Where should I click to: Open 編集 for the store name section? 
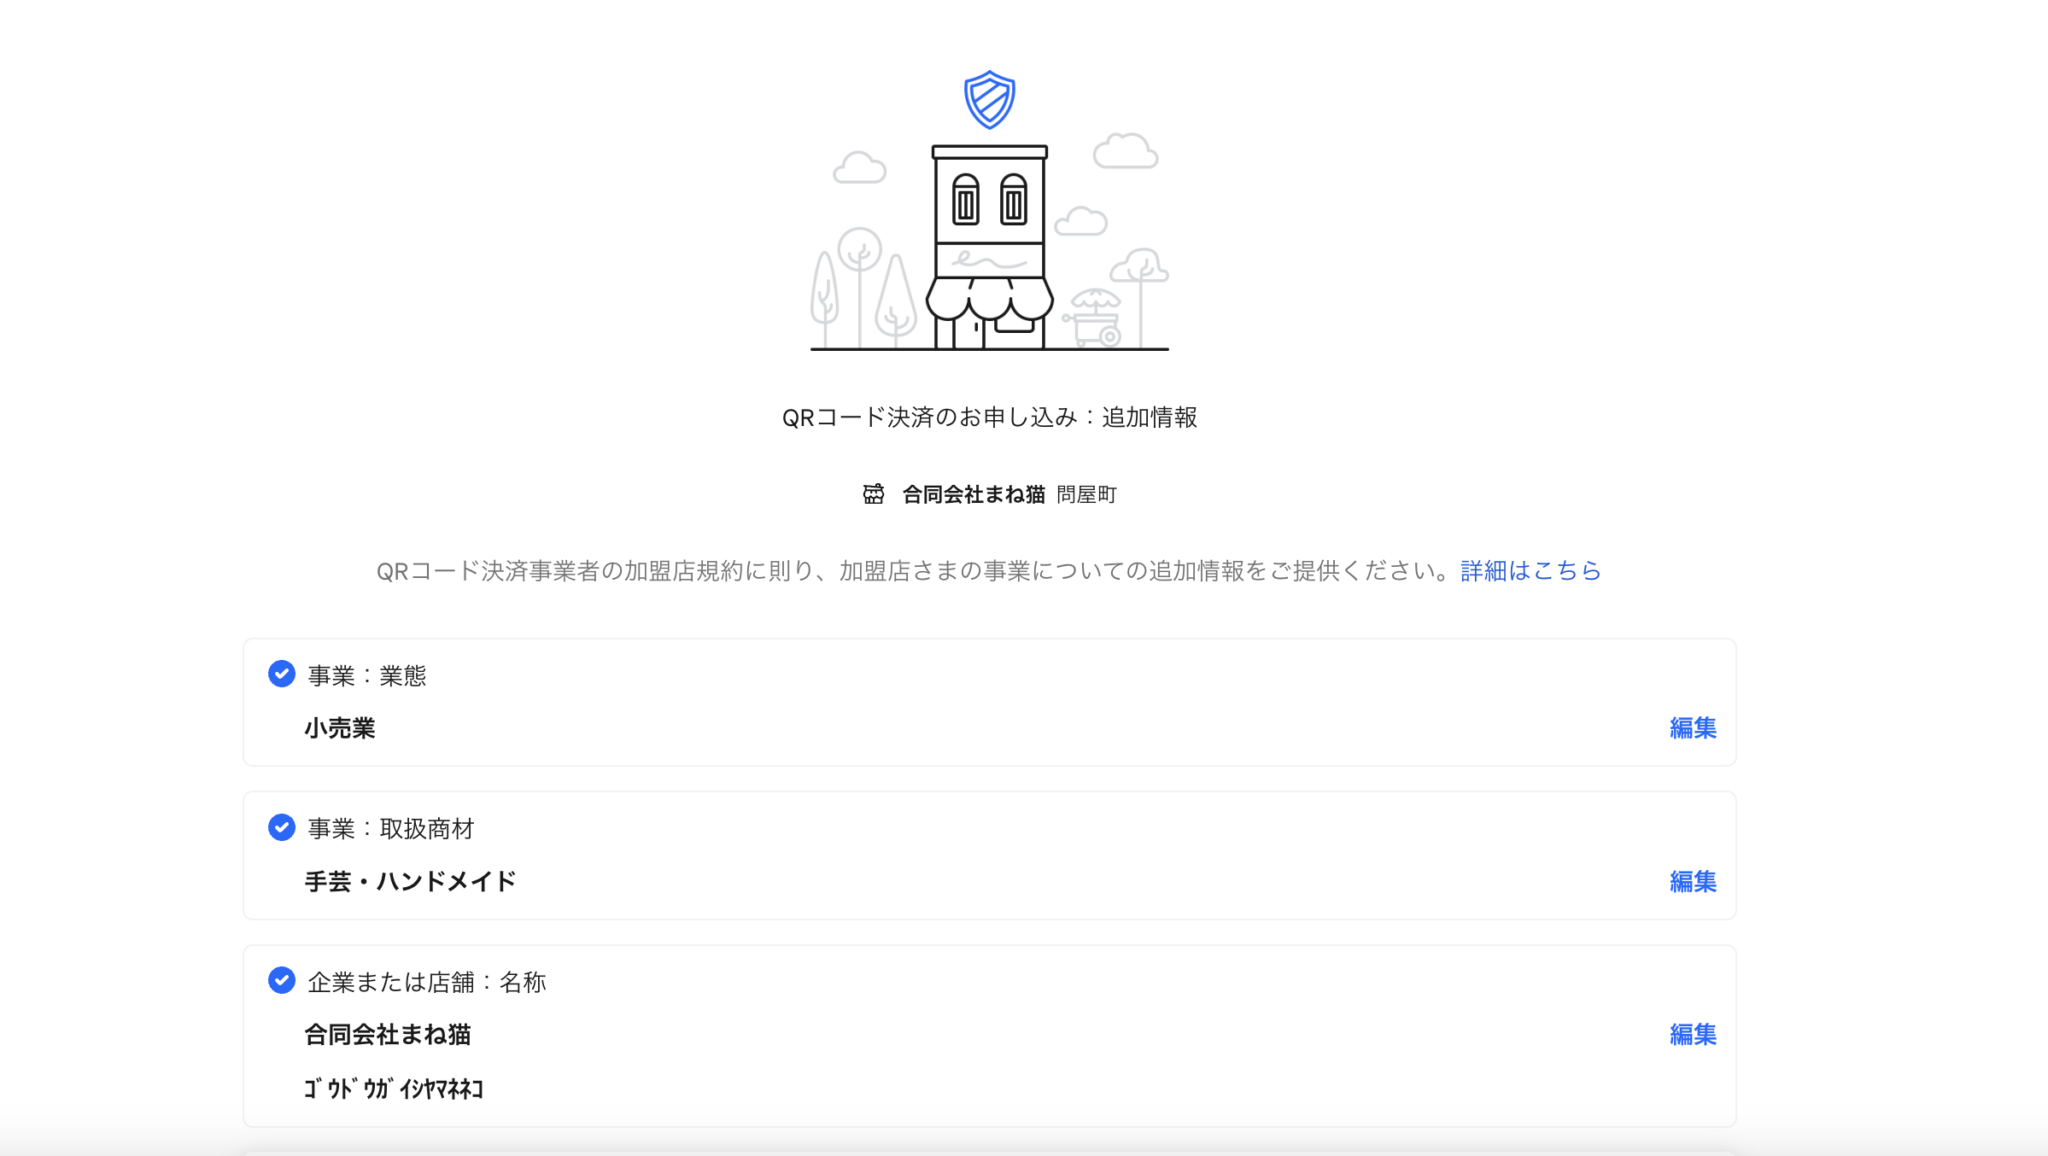[1691, 1035]
